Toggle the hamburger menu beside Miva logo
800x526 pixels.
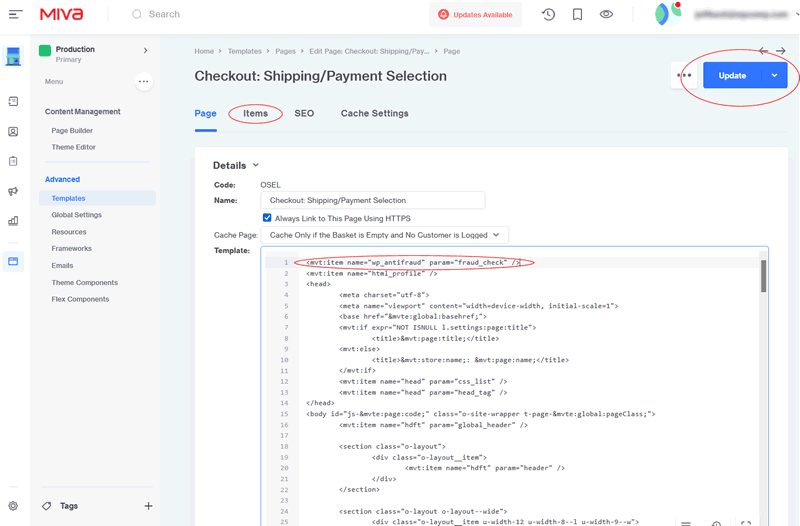(x=15, y=15)
